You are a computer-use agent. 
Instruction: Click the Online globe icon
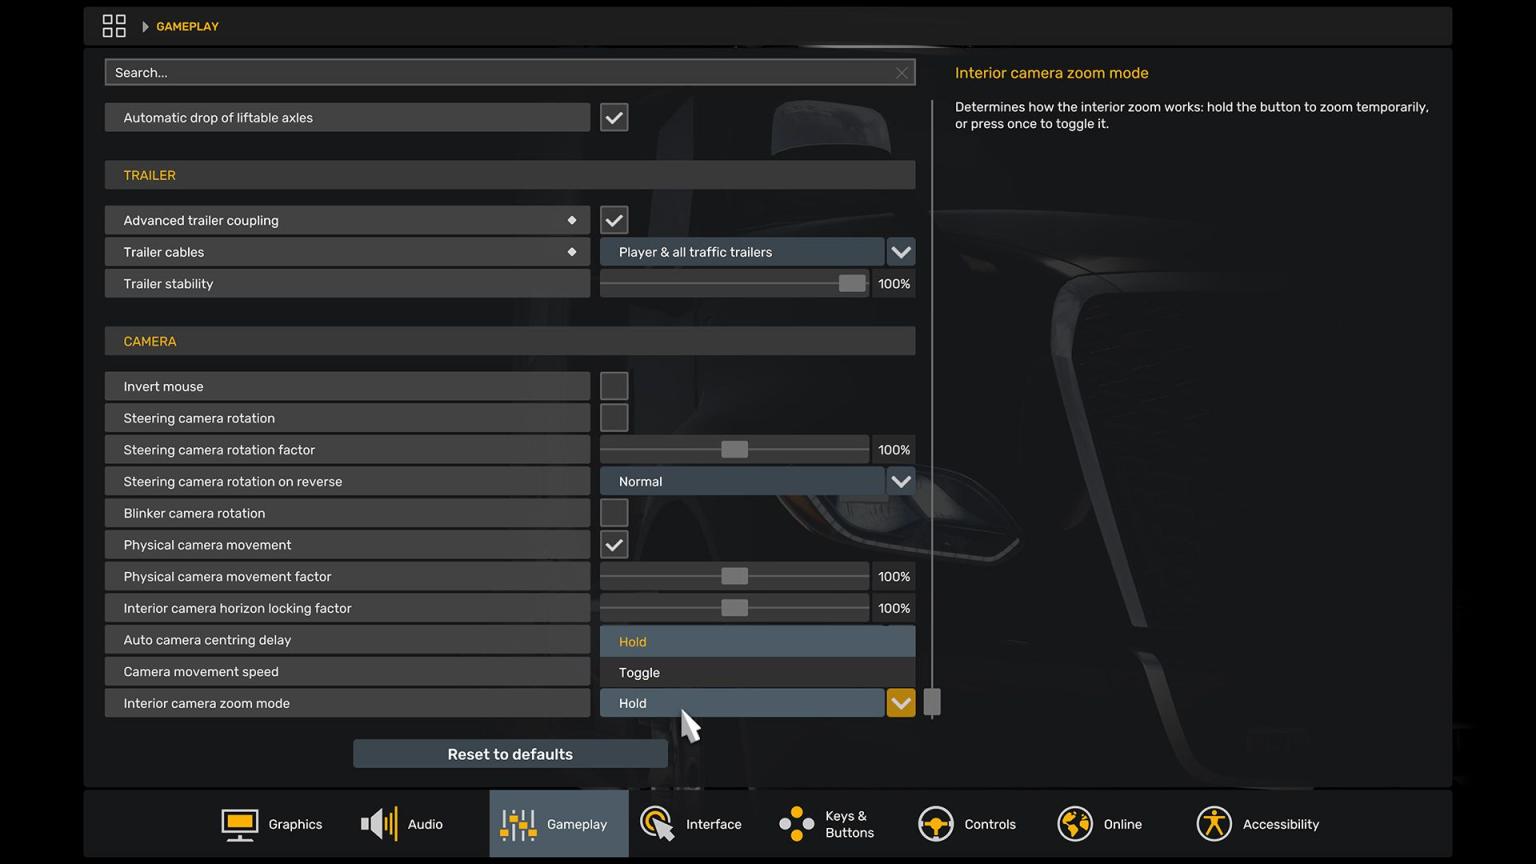point(1075,824)
